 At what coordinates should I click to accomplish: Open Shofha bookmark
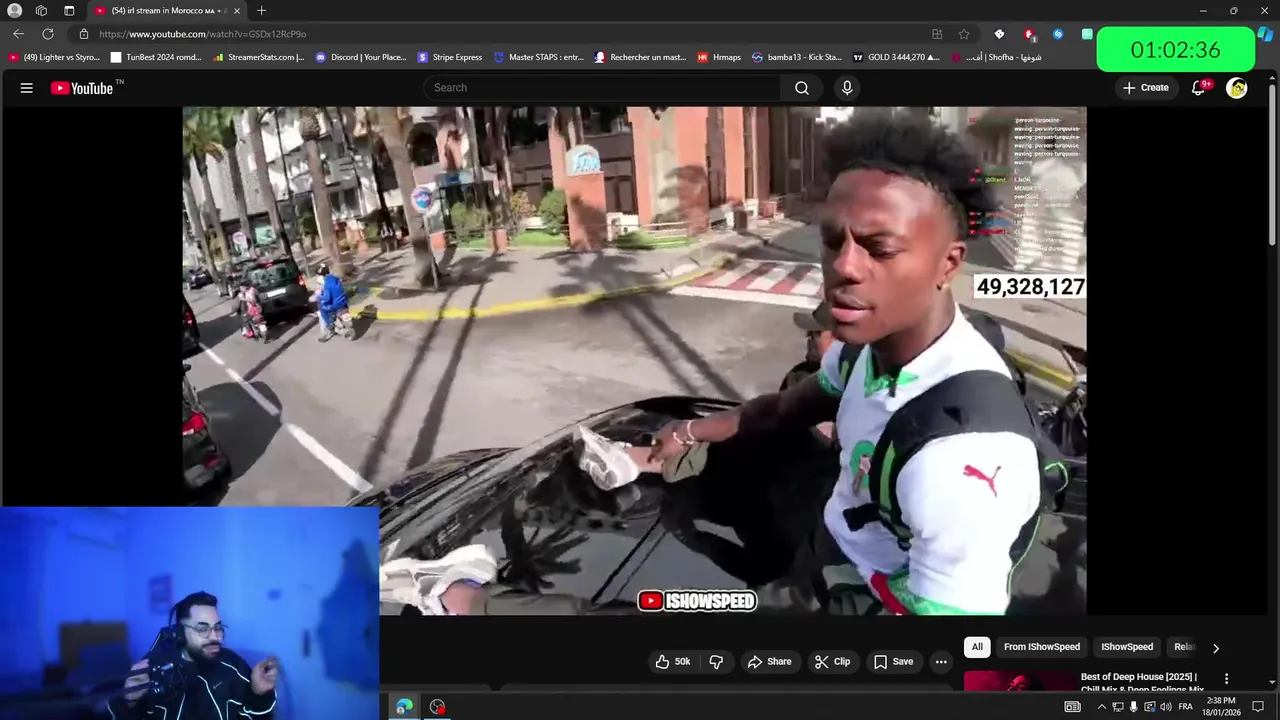[996, 57]
